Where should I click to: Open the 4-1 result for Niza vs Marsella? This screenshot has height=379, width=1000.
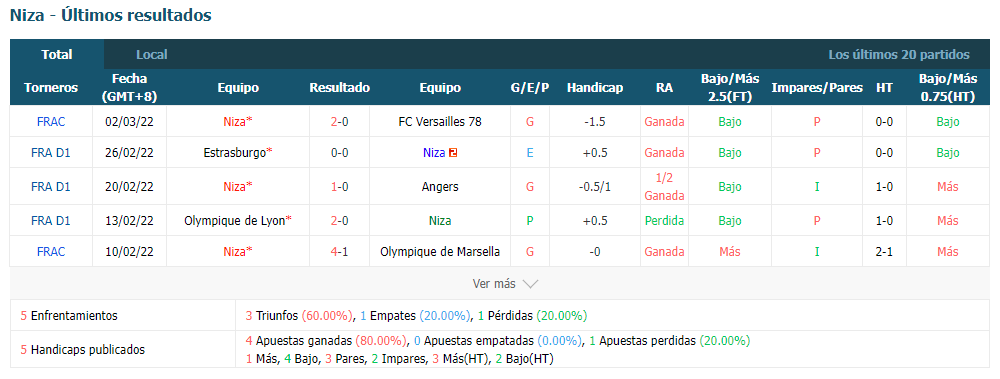pos(339,252)
